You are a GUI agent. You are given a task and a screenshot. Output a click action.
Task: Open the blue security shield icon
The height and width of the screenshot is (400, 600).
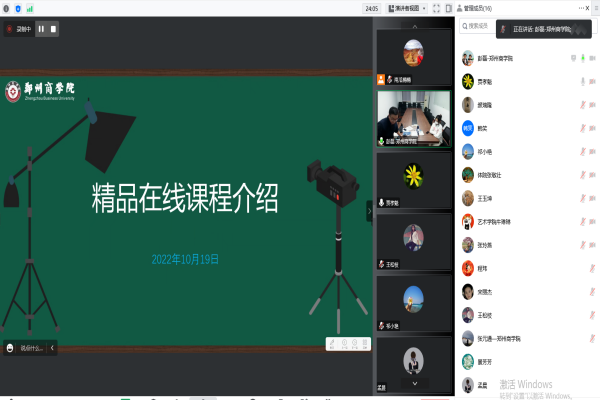pyautogui.click(x=18, y=8)
